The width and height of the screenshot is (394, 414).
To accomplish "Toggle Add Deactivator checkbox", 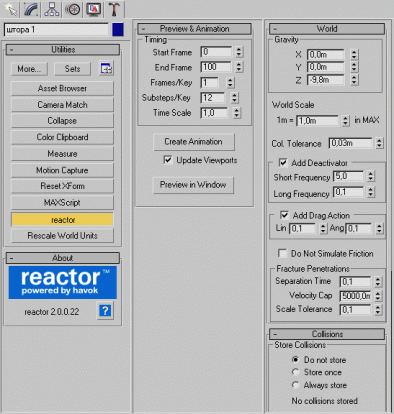I will [x=283, y=163].
